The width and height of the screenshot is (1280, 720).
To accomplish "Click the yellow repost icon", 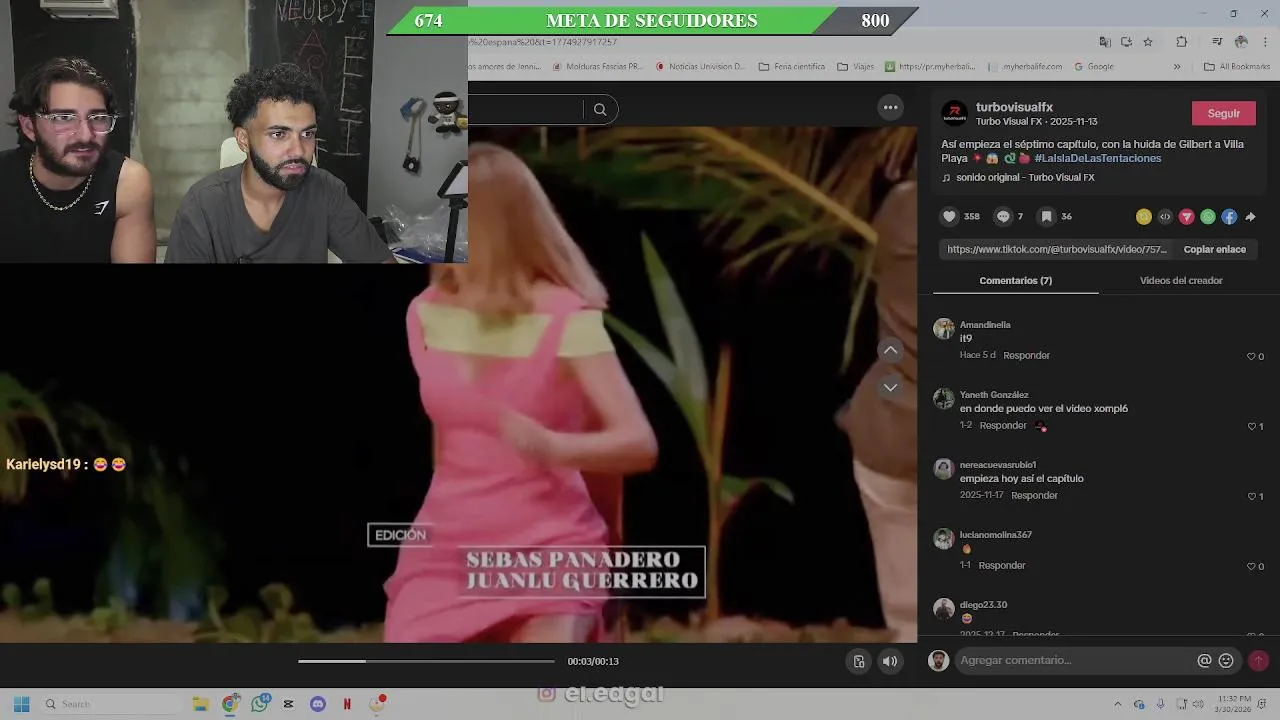I will click(1144, 216).
